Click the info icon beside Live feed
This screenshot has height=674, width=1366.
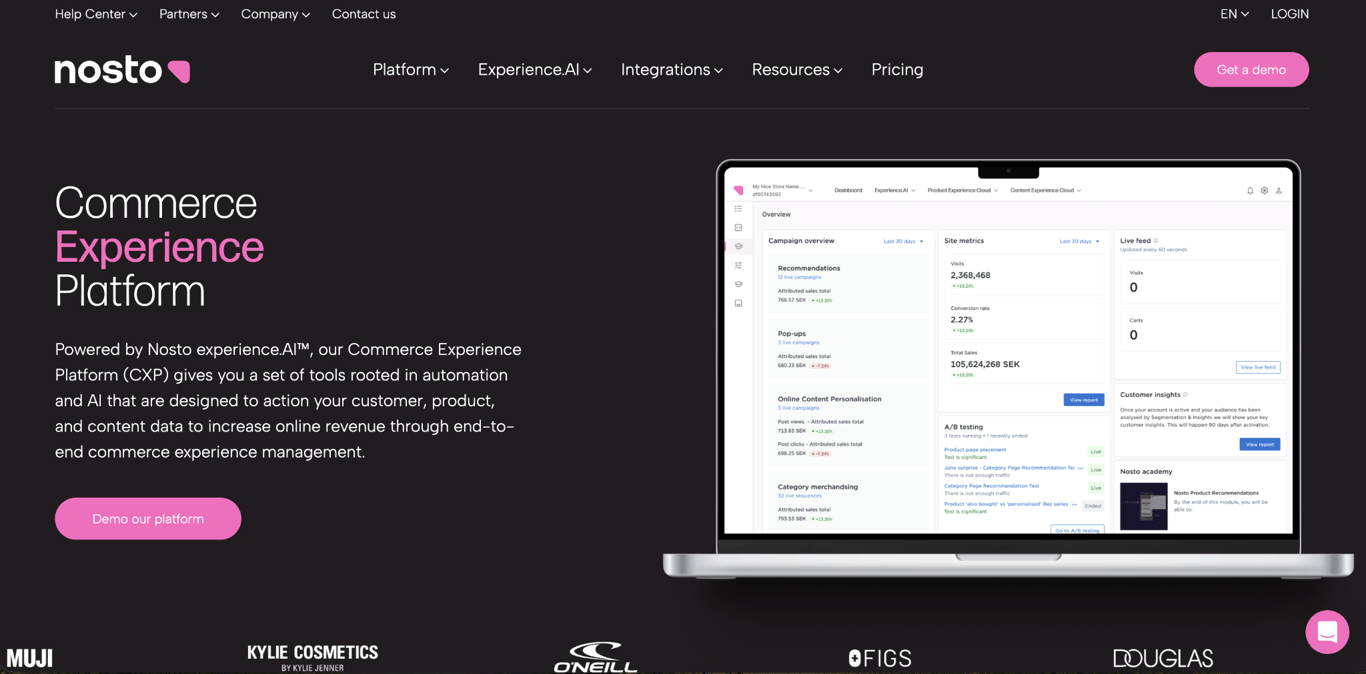click(x=1156, y=240)
